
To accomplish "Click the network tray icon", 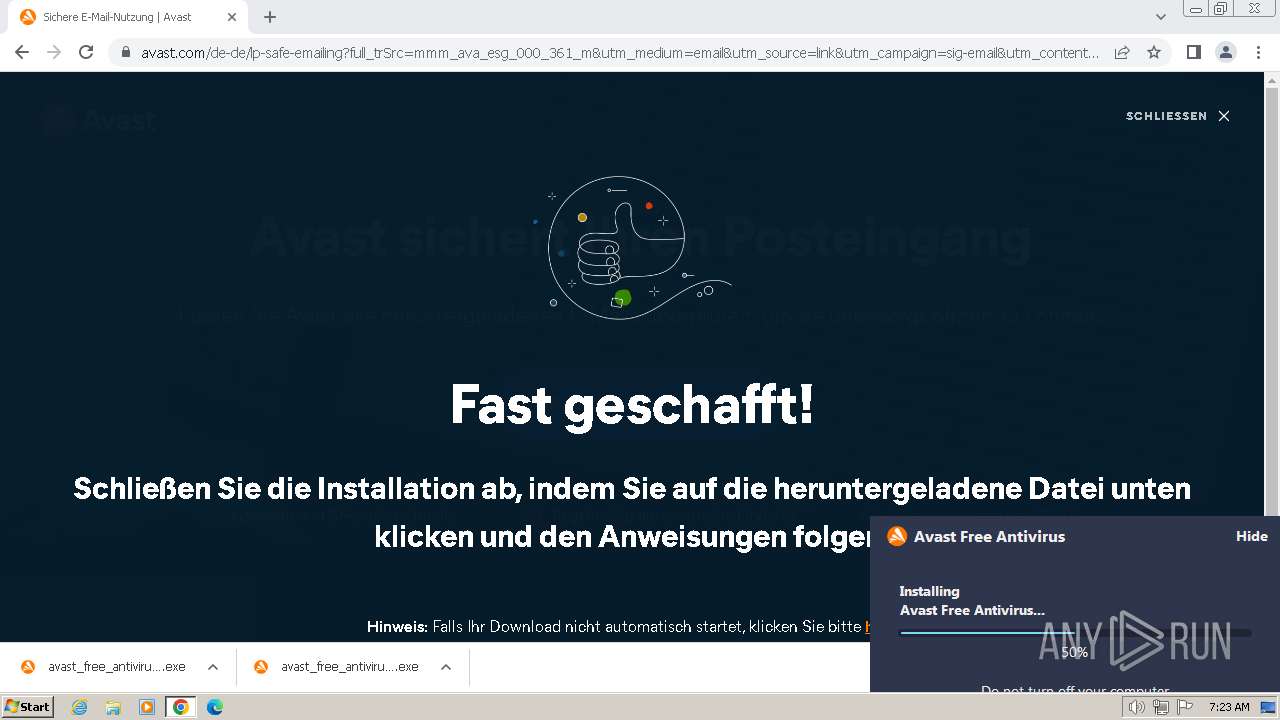I will tap(1161, 707).
